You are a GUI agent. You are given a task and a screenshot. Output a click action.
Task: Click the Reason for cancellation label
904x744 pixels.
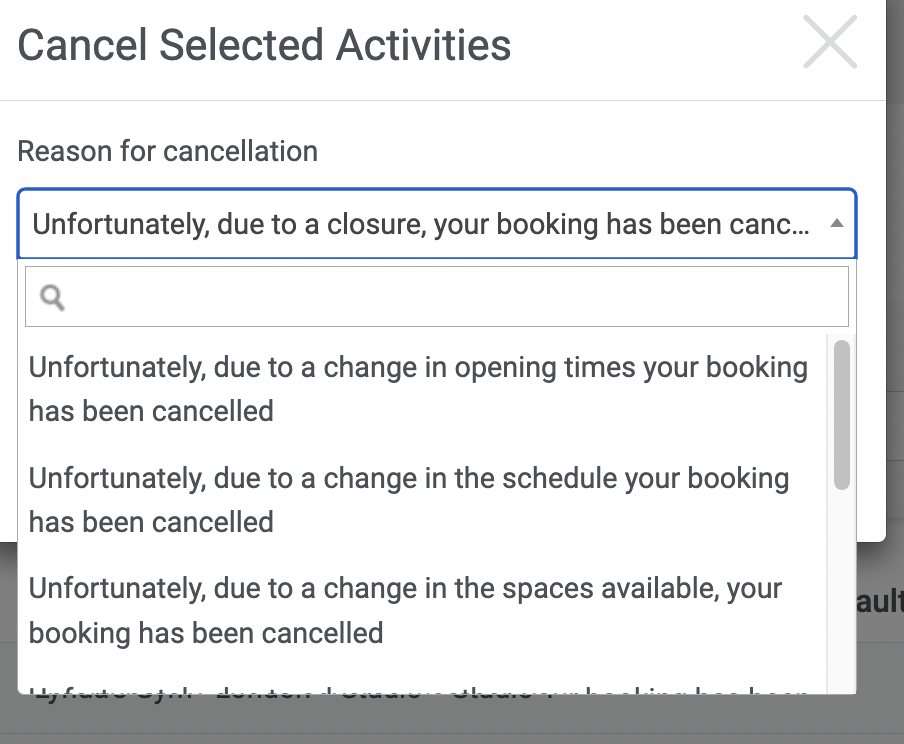[x=168, y=152]
